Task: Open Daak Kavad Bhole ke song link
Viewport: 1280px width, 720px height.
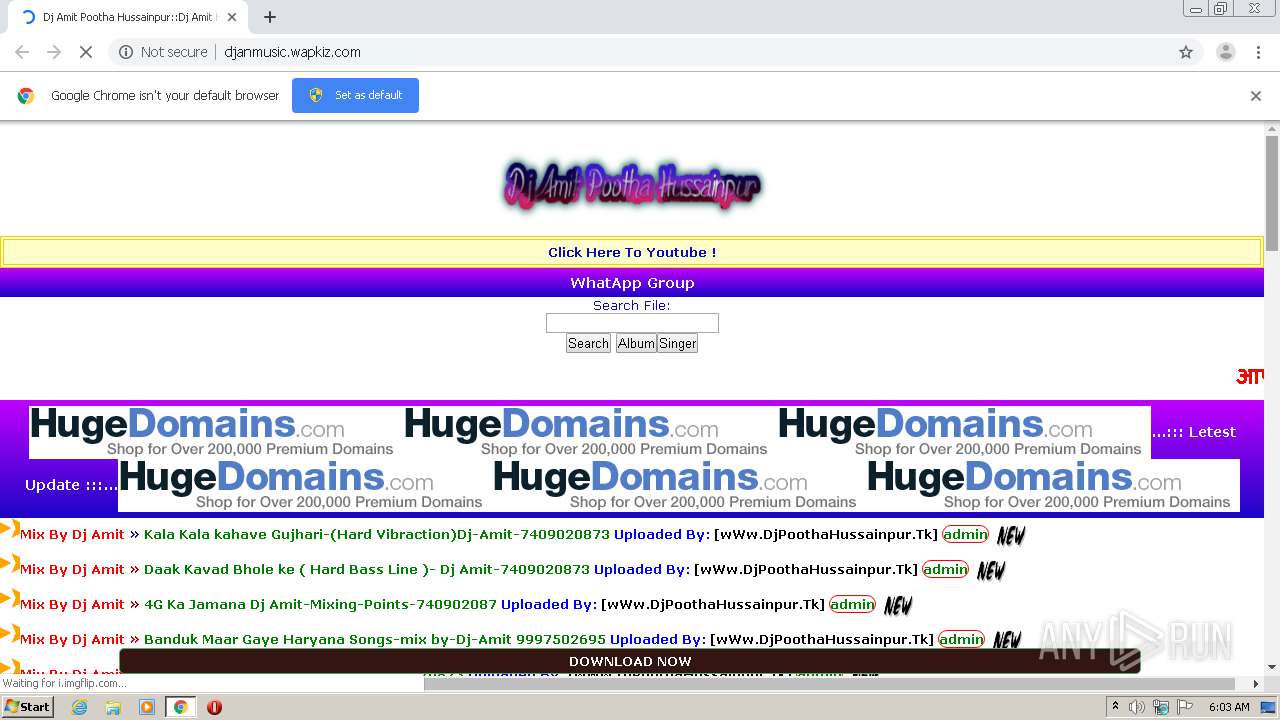Action: point(366,569)
